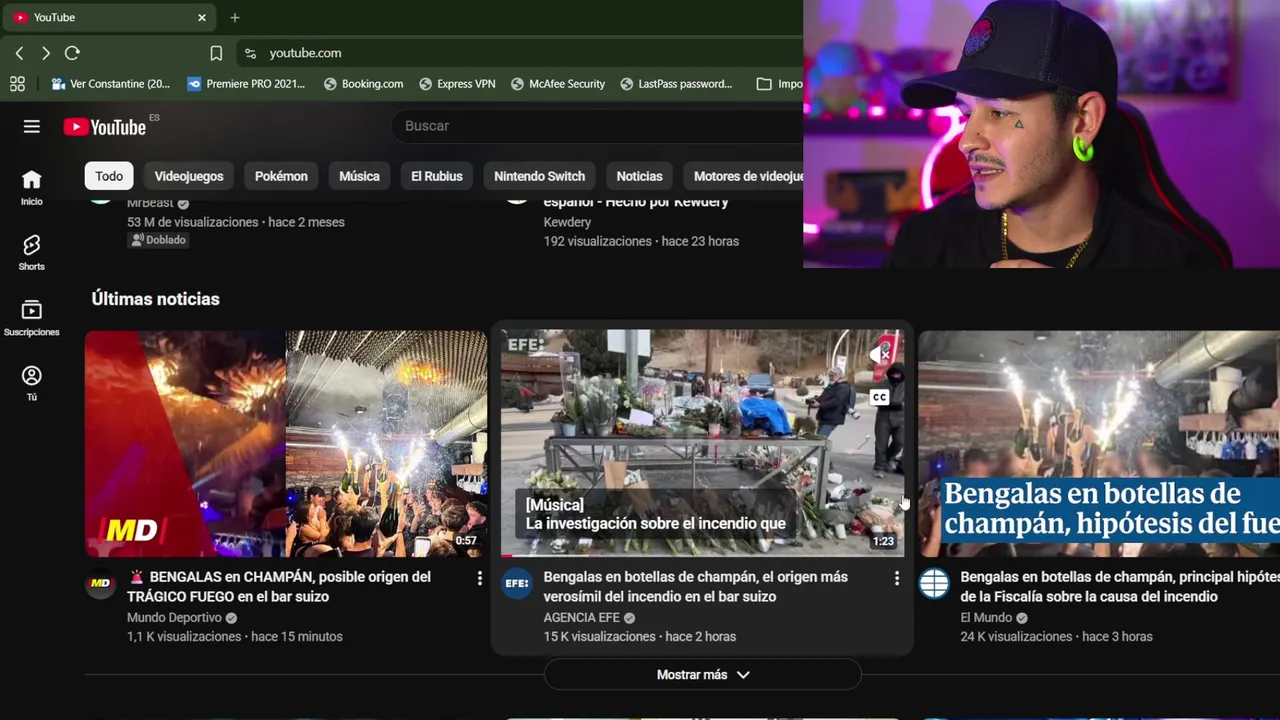Open Premiere PRO 2021 bookmark
This screenshot has width=1280, height=720.
(x=246, y=84)
